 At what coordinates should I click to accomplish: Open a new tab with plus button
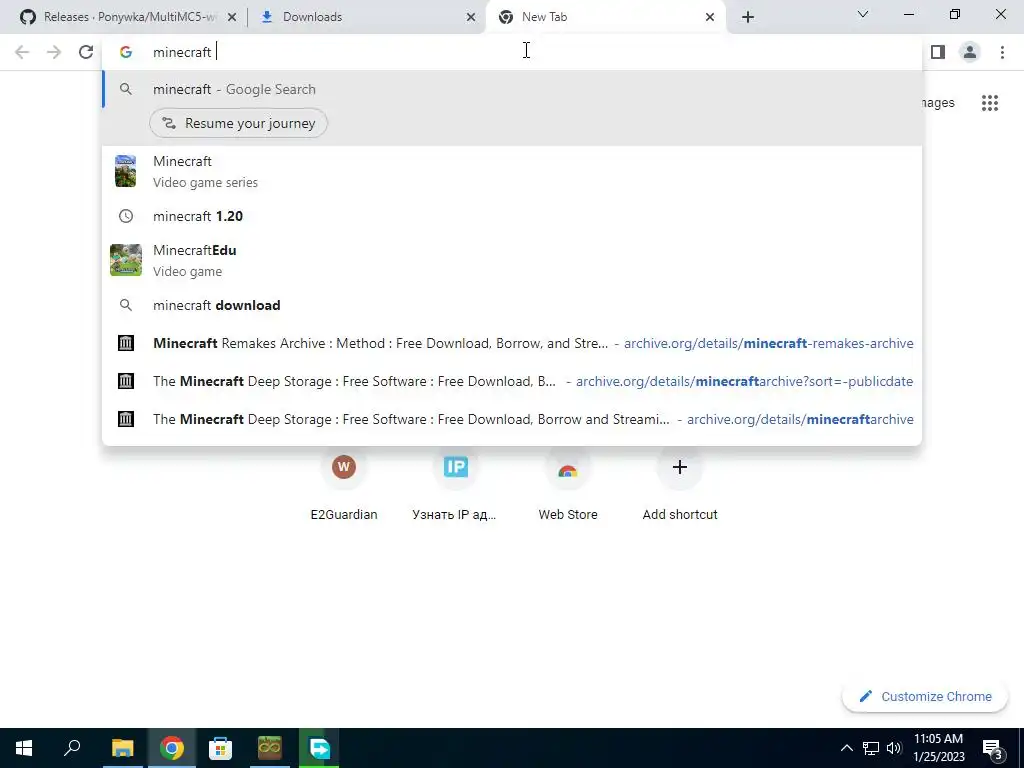pos(748,17)
